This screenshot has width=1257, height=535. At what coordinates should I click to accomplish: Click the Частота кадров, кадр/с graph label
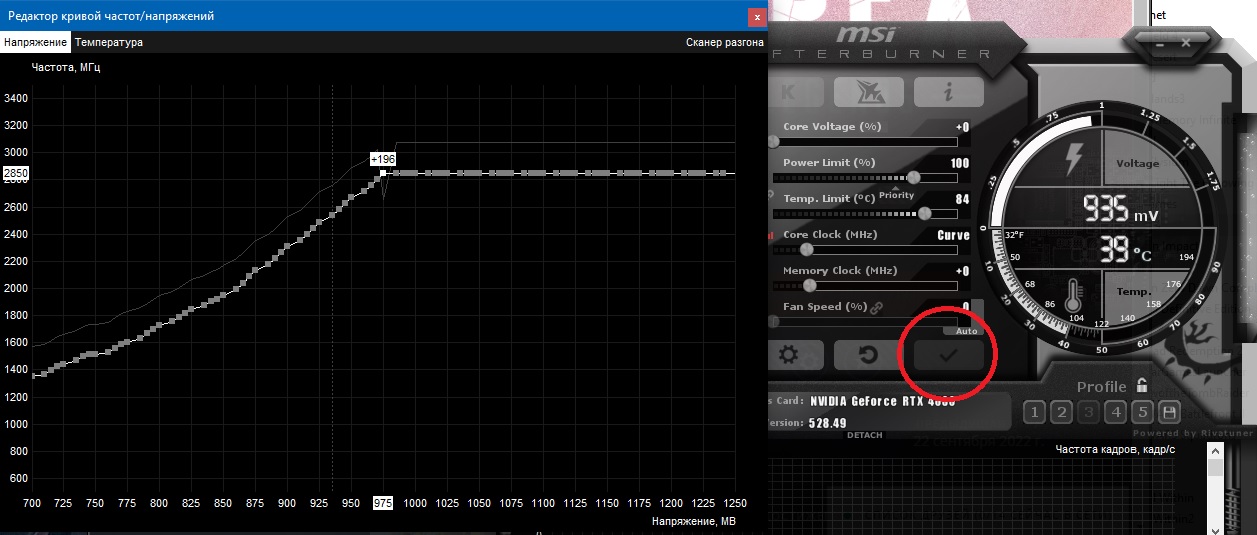[x=1116, y=450]
